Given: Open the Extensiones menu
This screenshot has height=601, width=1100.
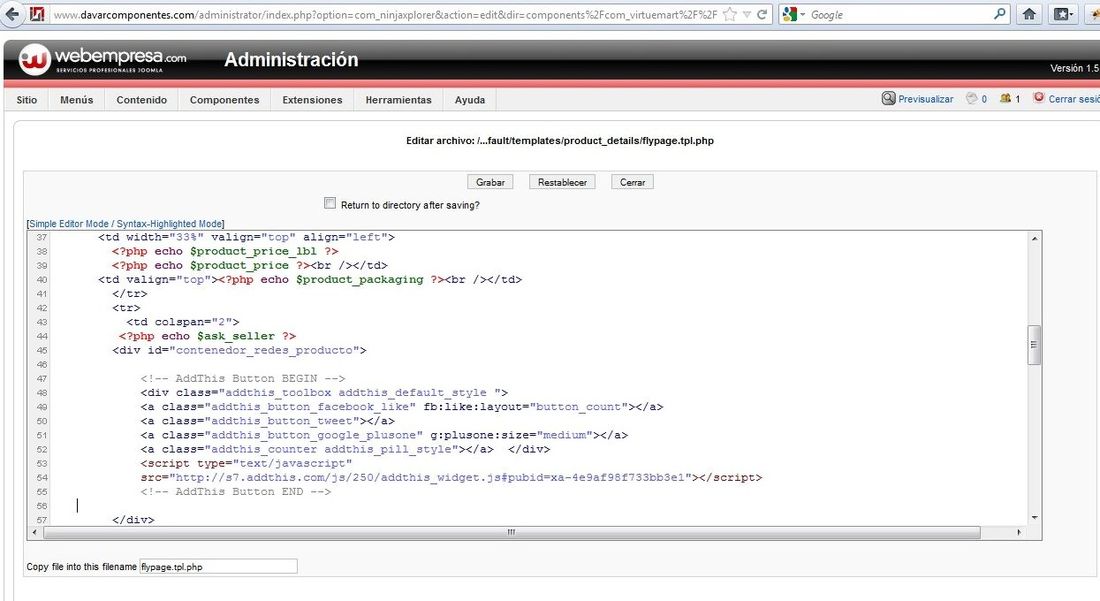Looking at the screenshot, I should pos(312,100).
